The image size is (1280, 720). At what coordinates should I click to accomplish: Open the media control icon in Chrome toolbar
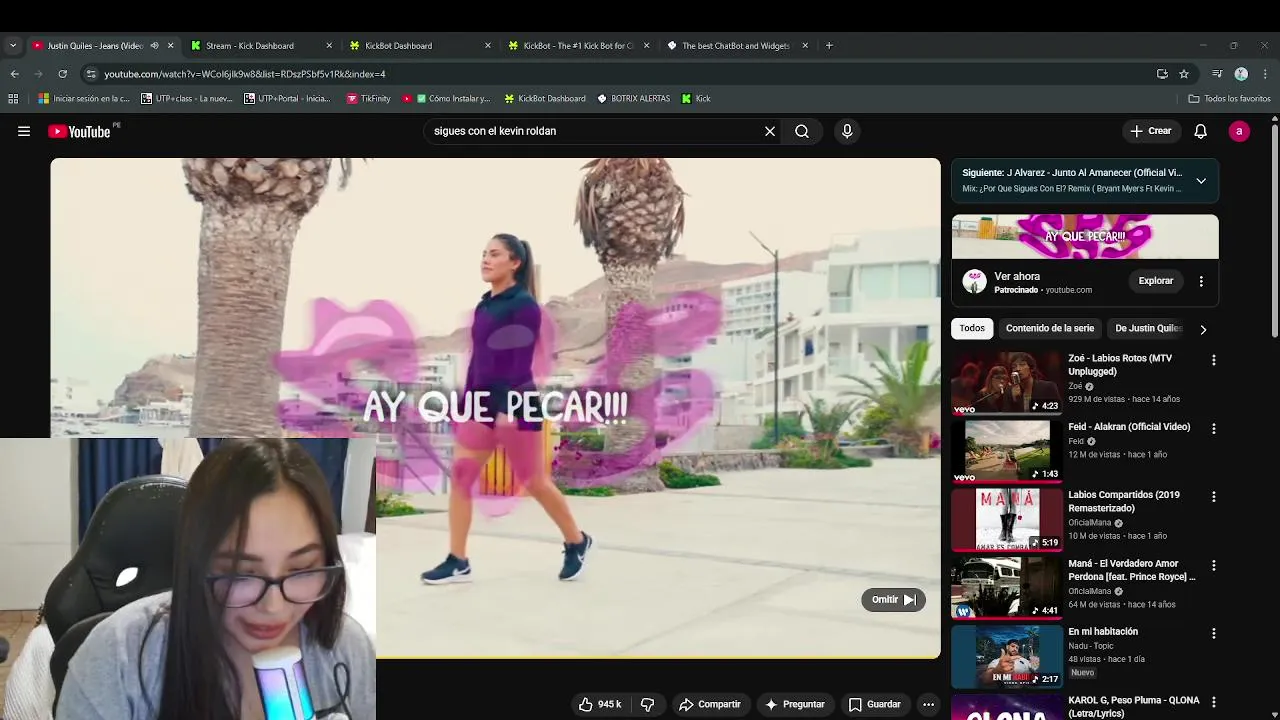[1217, 74]
